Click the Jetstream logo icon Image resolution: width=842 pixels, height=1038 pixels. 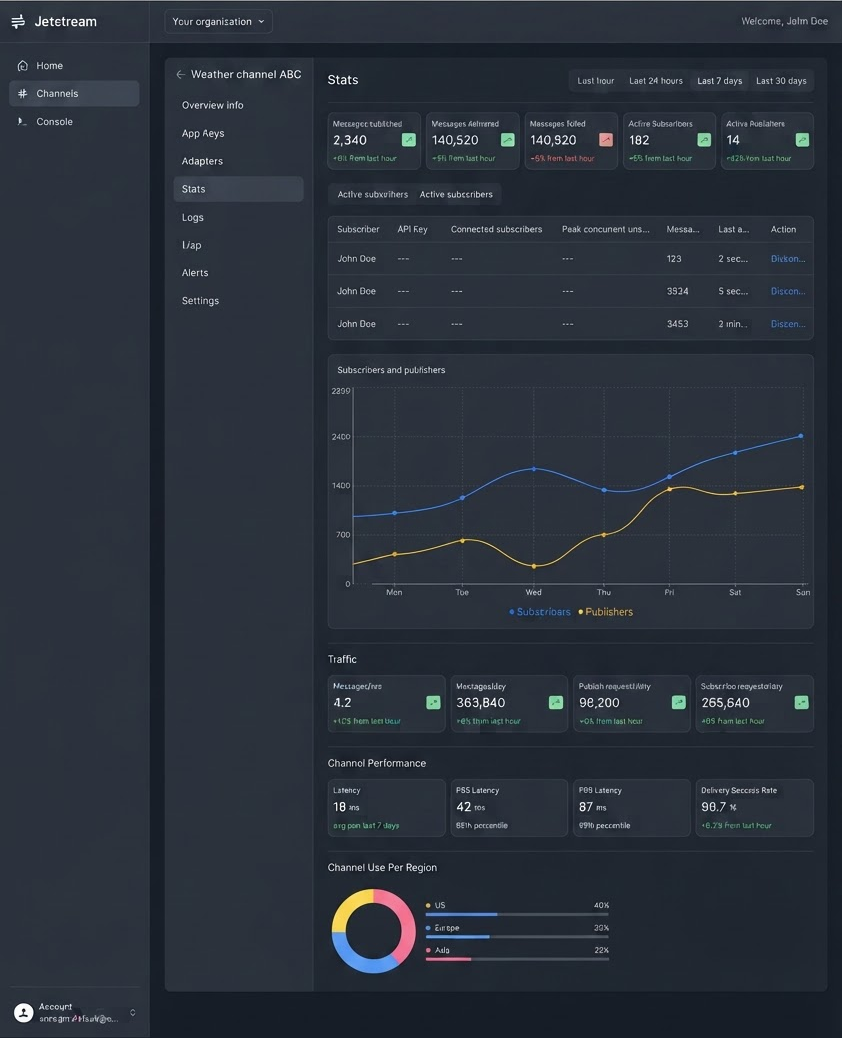[x=18, y=22]
